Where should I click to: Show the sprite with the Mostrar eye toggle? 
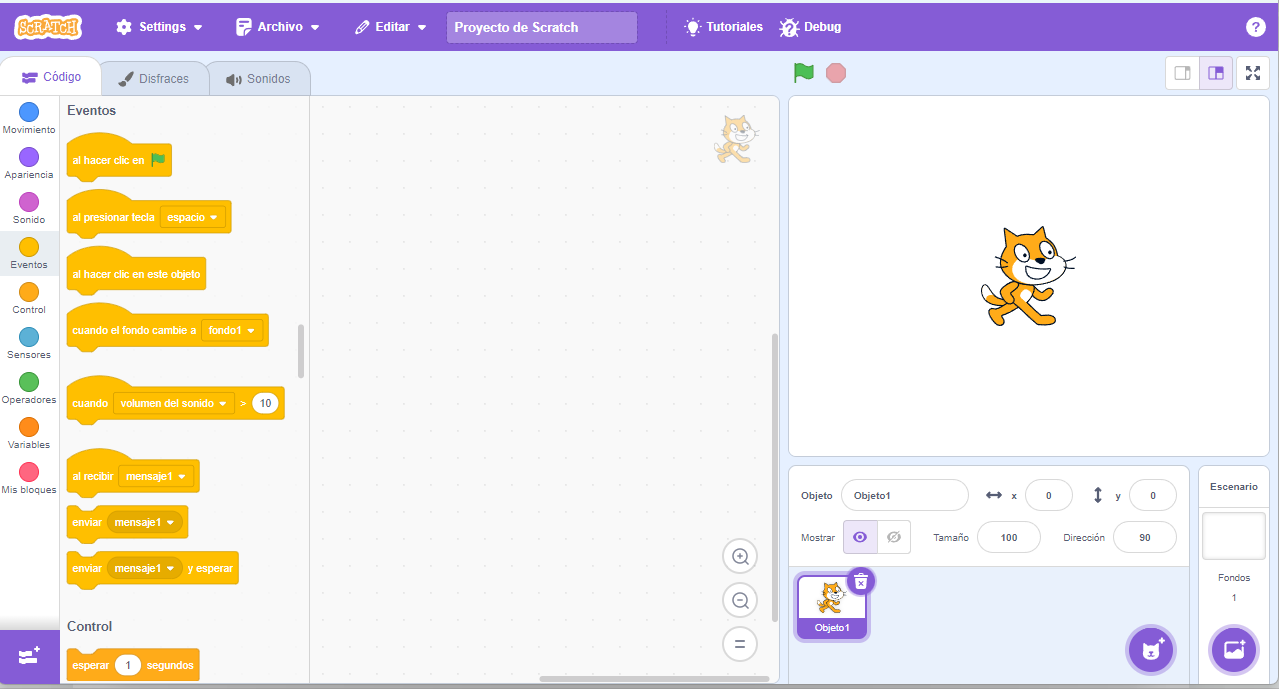click(859, 537)
